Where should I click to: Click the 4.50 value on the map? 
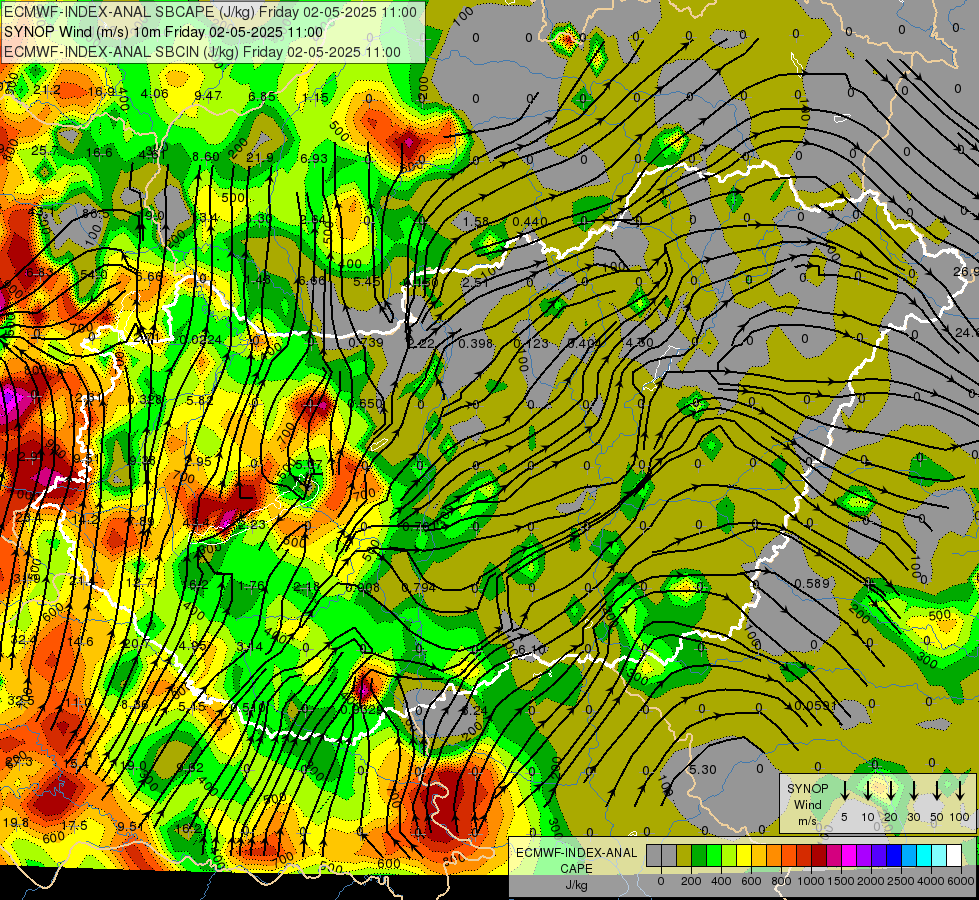coord(639,342)
